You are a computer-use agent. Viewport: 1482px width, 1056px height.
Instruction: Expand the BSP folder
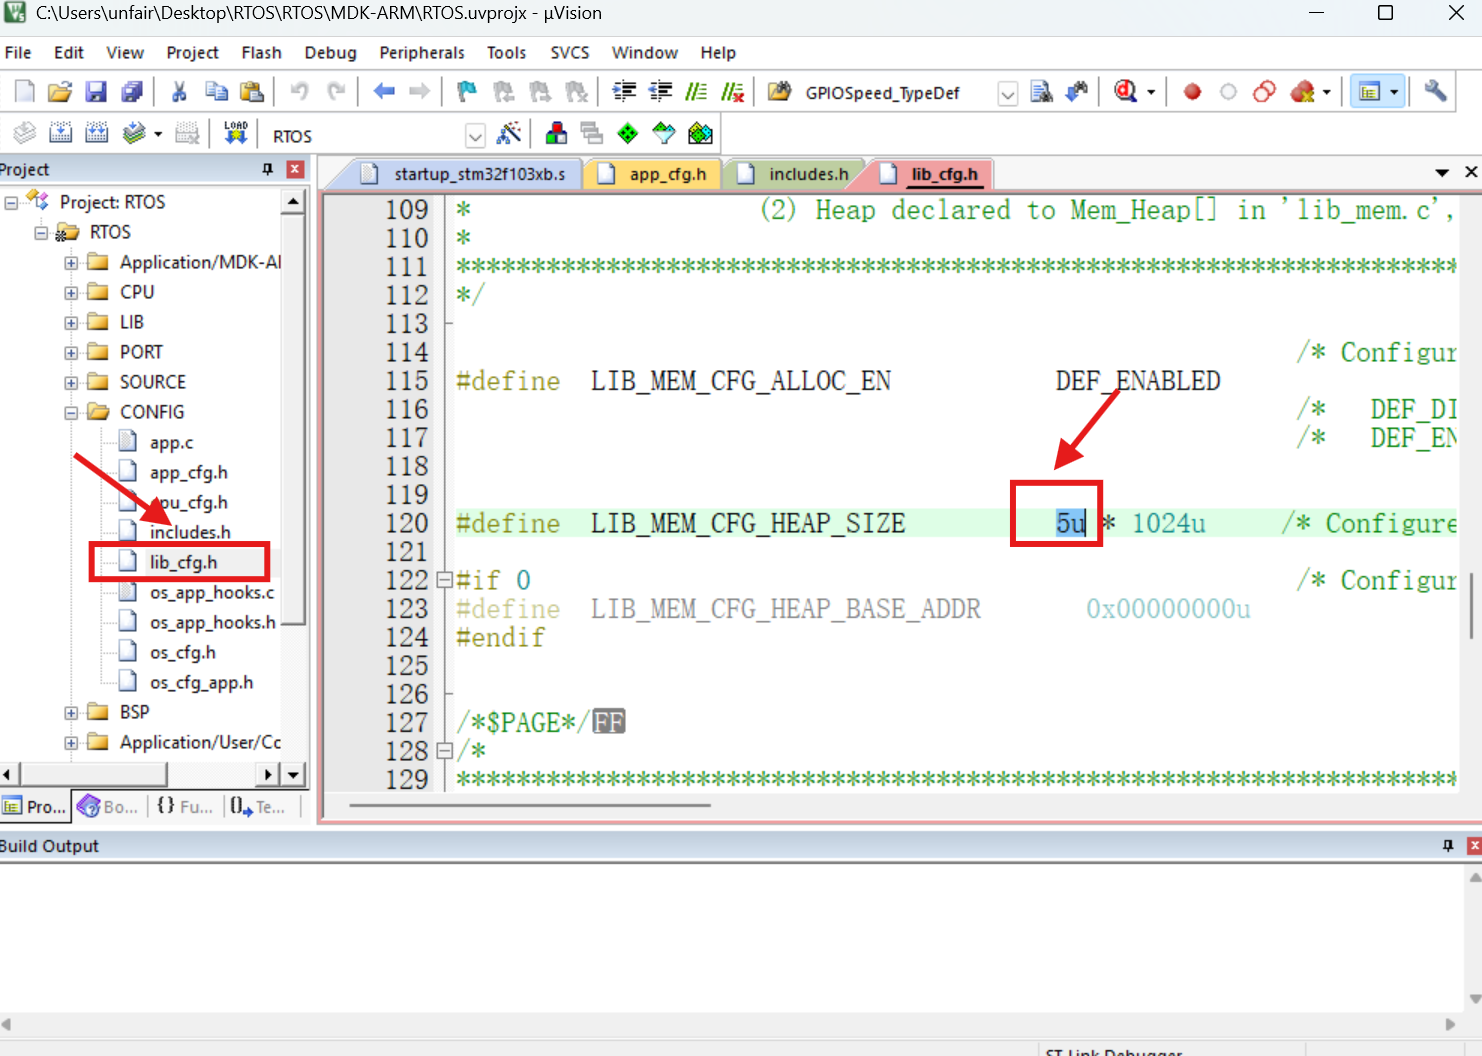tap(71, 713)
